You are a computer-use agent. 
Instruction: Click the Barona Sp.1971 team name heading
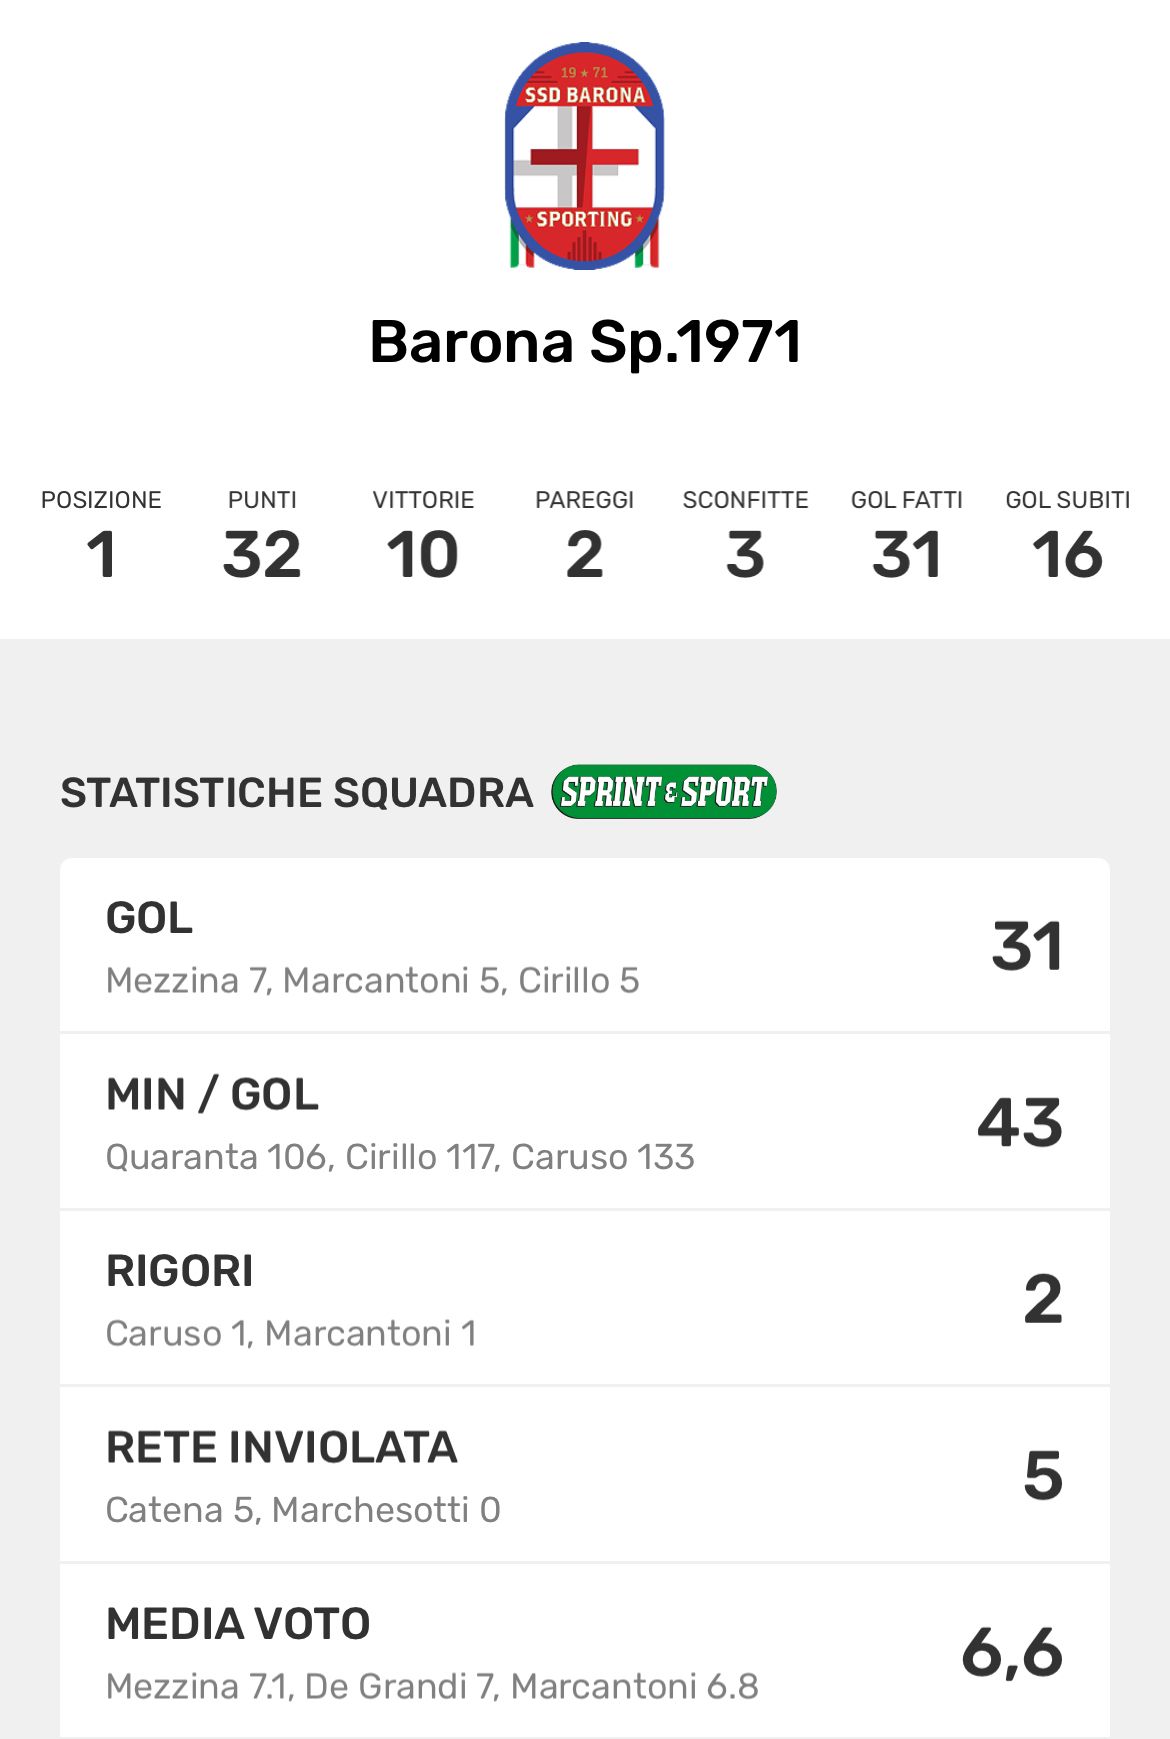coord(585,342)
